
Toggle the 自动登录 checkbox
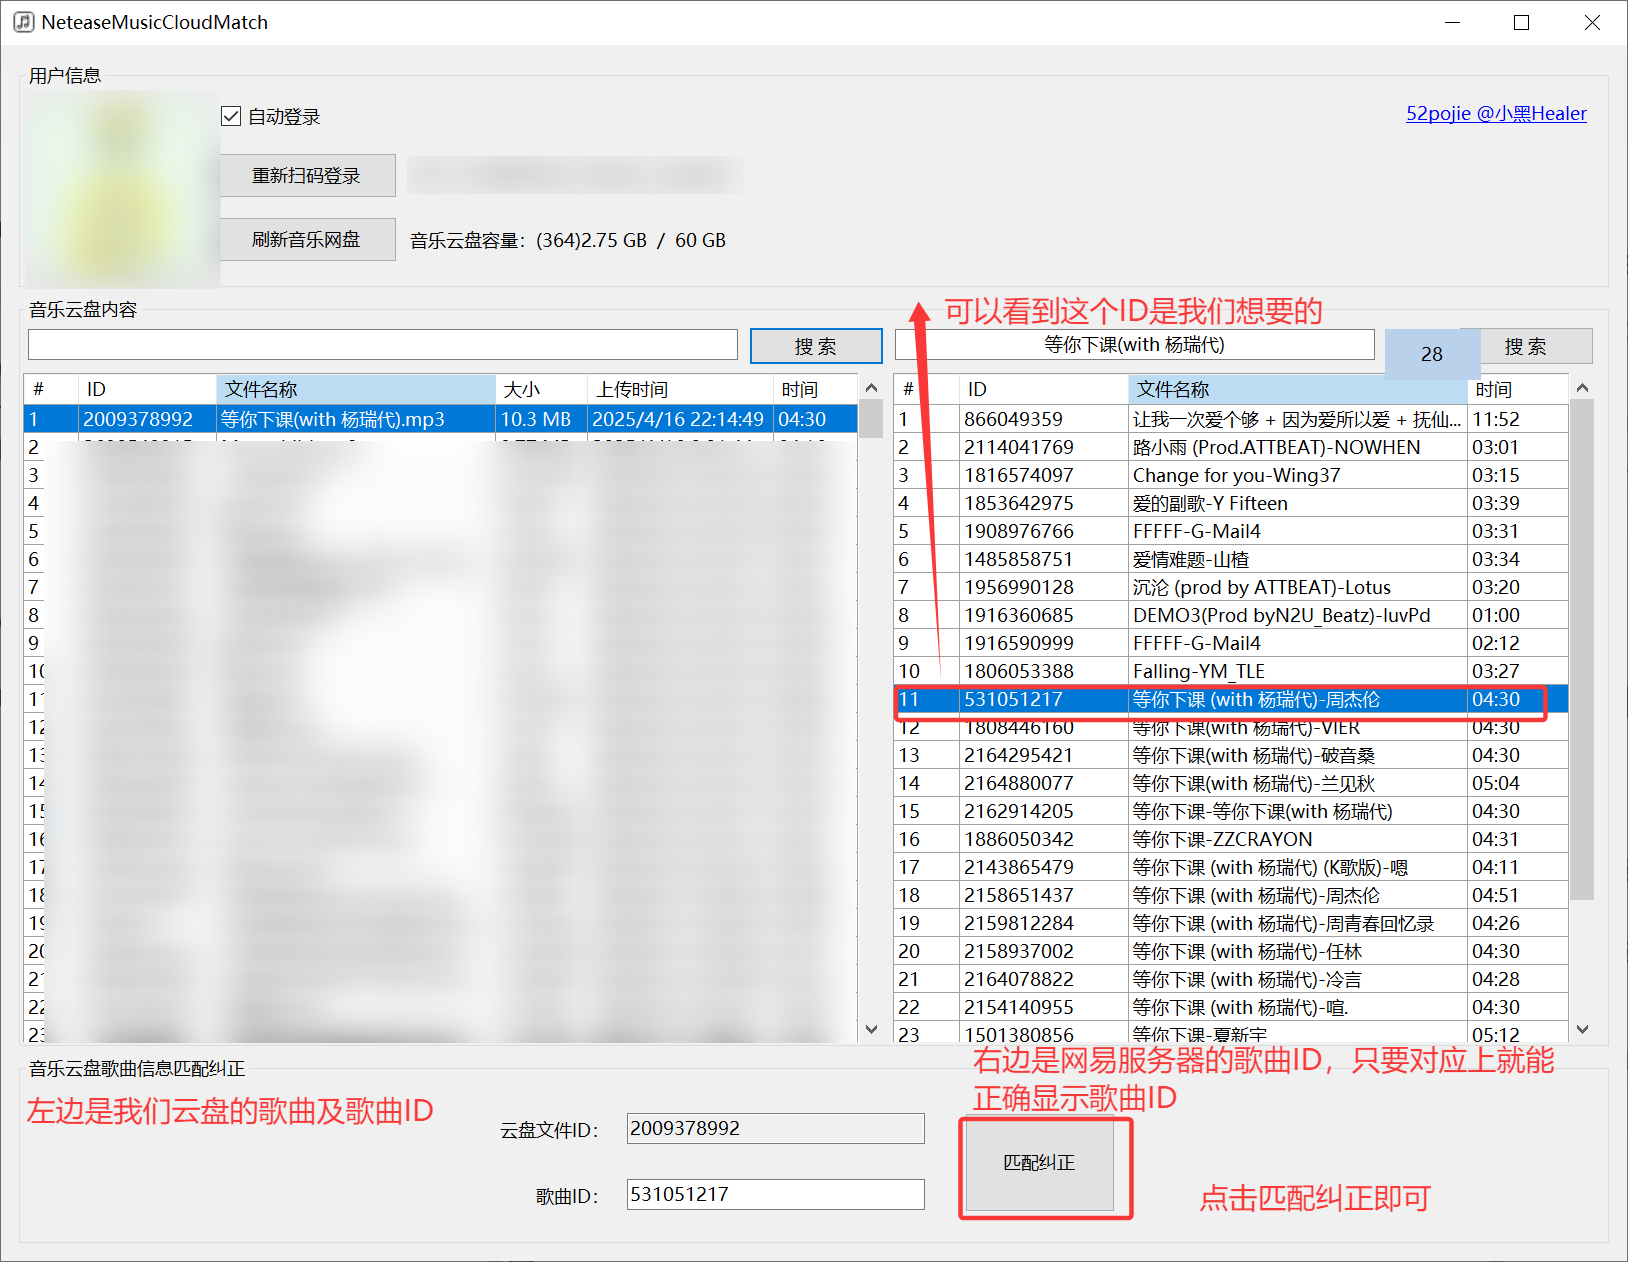point(231,116)
